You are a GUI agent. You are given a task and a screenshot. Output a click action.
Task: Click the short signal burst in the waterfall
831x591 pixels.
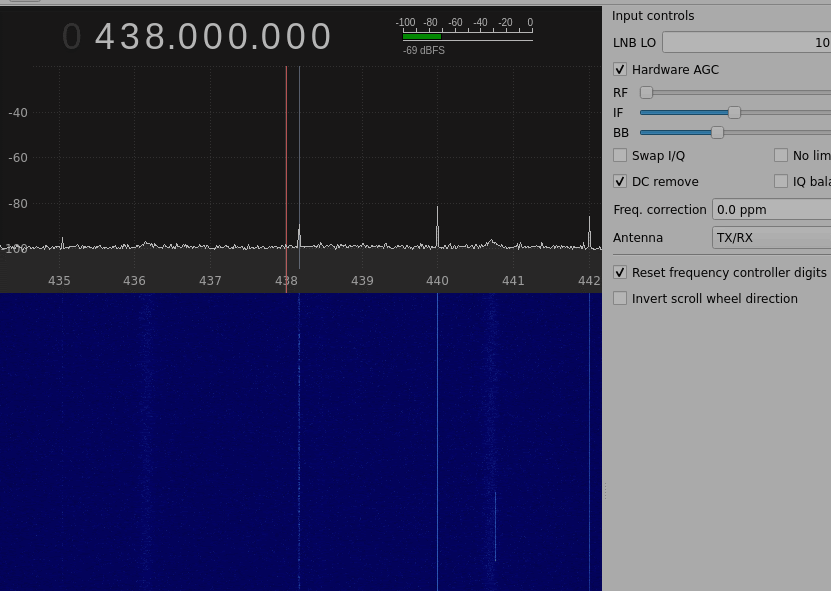point(495,526)
